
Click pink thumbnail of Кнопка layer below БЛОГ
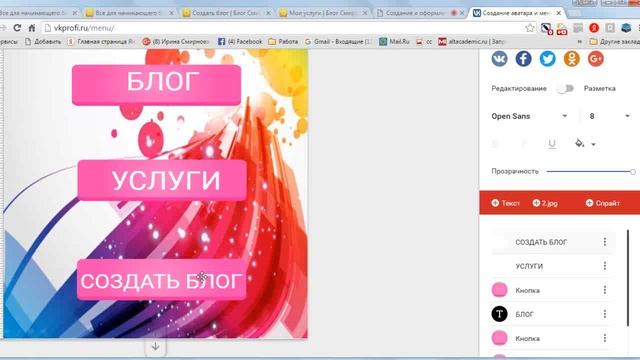(499, 338)
